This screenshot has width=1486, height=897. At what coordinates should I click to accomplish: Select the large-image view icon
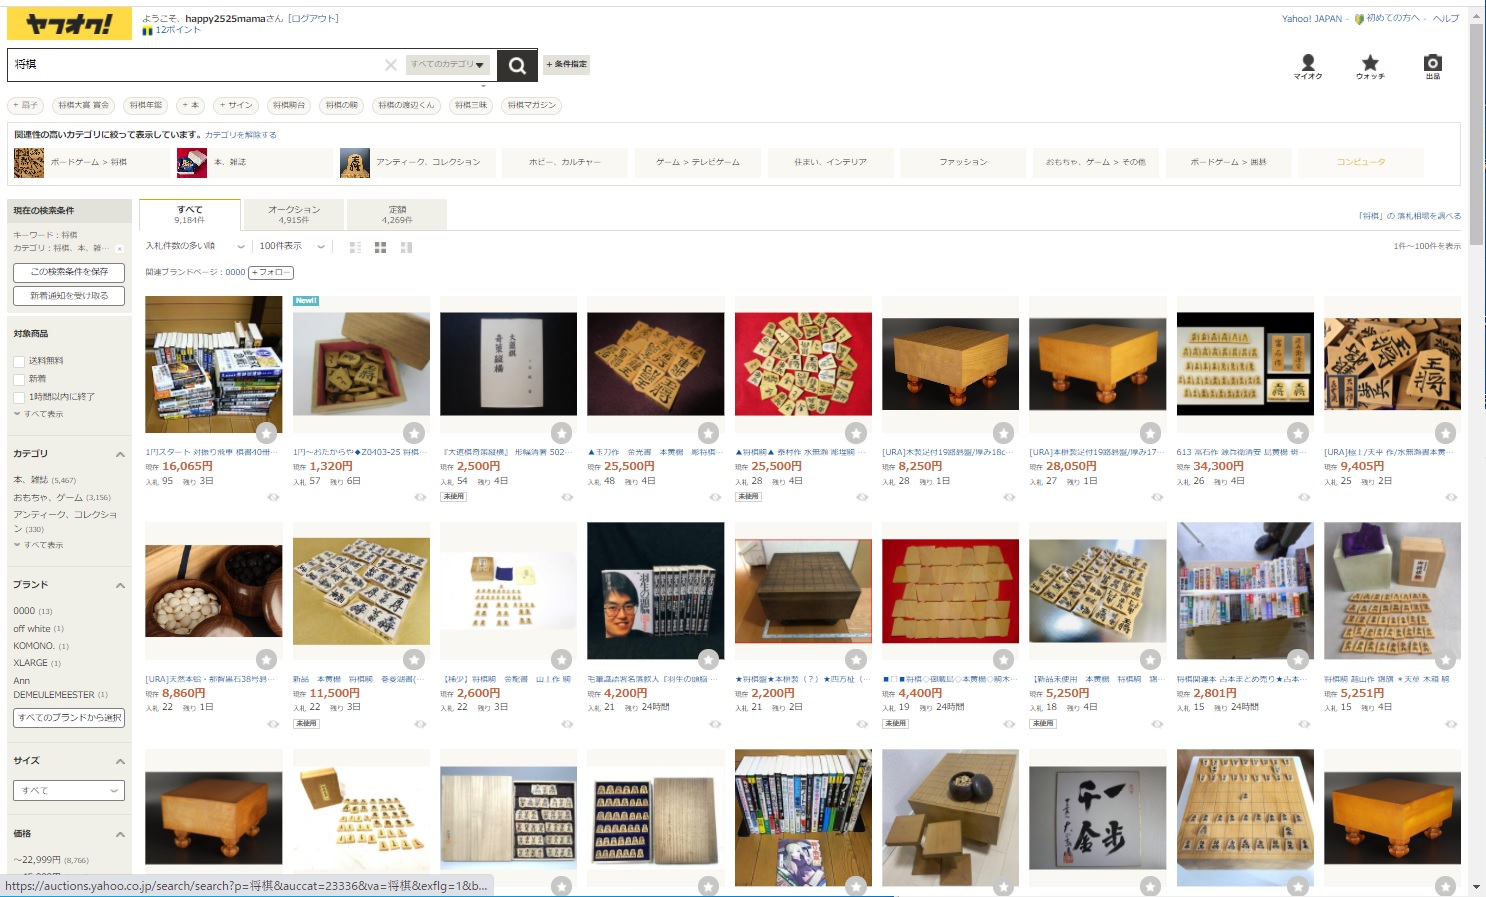405,247
